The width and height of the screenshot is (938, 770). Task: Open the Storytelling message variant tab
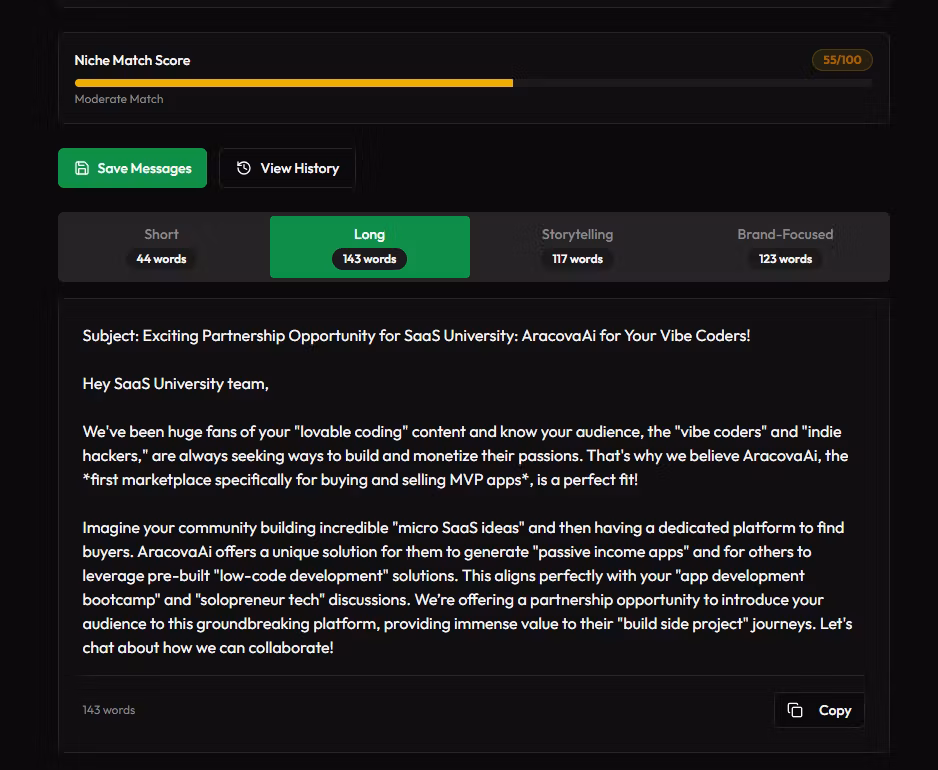pos(577,235)
